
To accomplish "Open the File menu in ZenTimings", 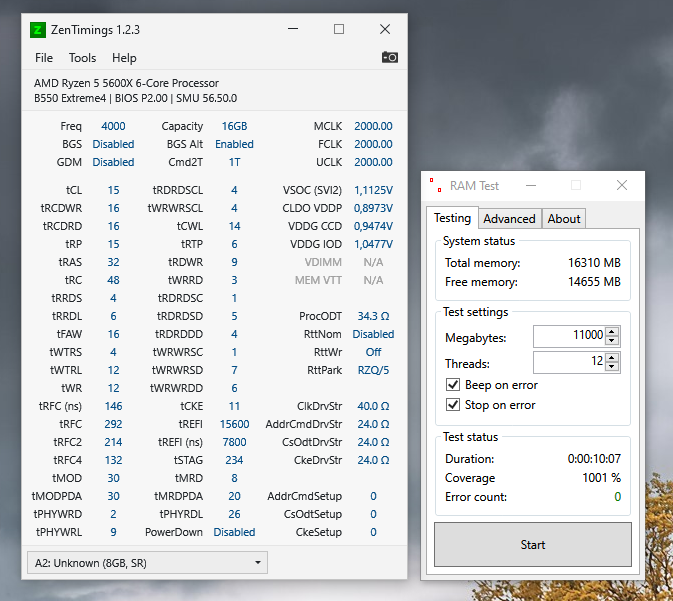I will [x=44, y=58].
